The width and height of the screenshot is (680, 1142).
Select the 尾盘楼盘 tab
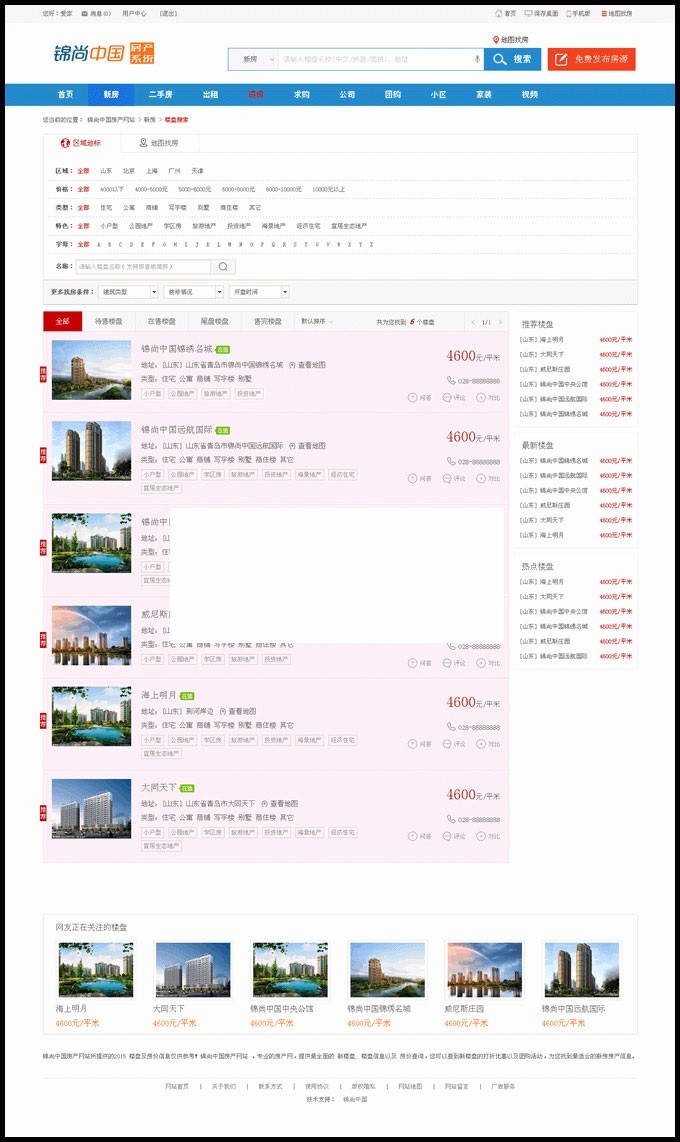[x=215, y=321]
